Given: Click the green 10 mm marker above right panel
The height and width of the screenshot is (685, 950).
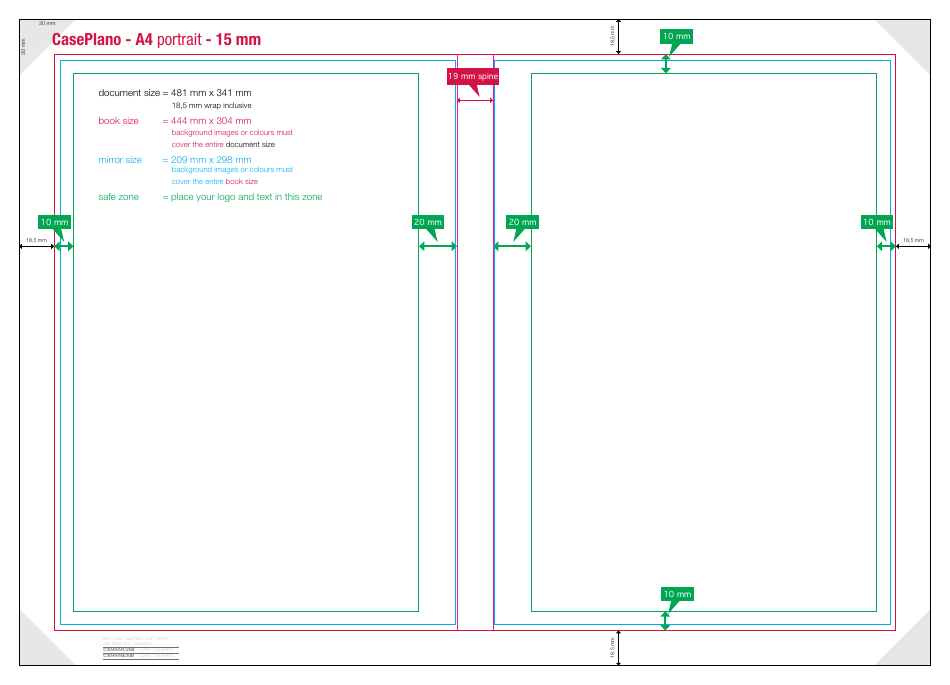Looking at the screenshot, I should point(676,36).
